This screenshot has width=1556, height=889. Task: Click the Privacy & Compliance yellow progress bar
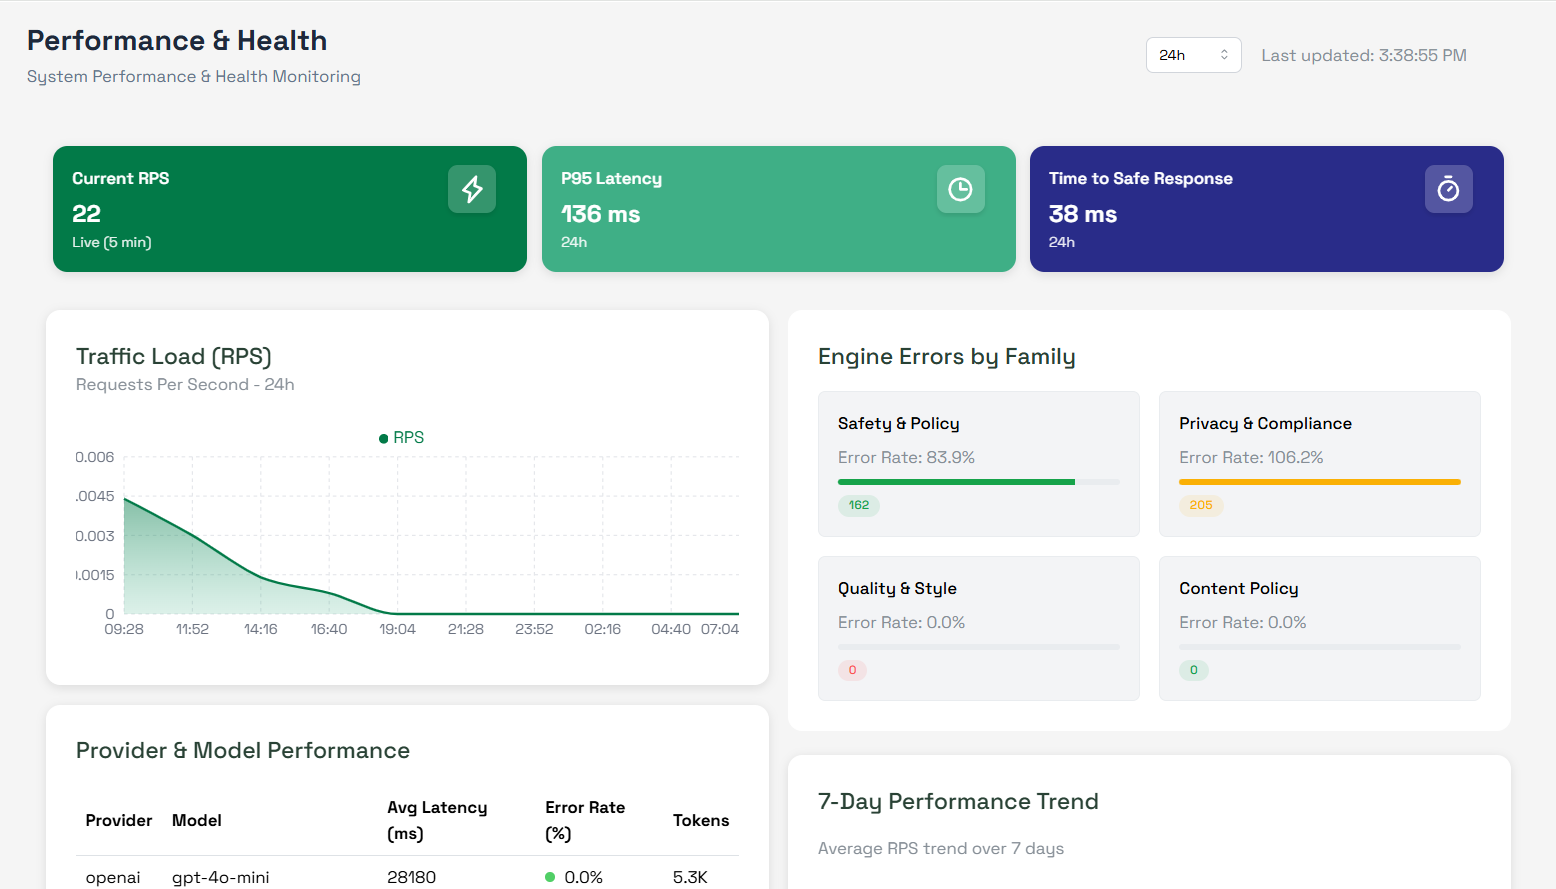tap(1319, 482)
